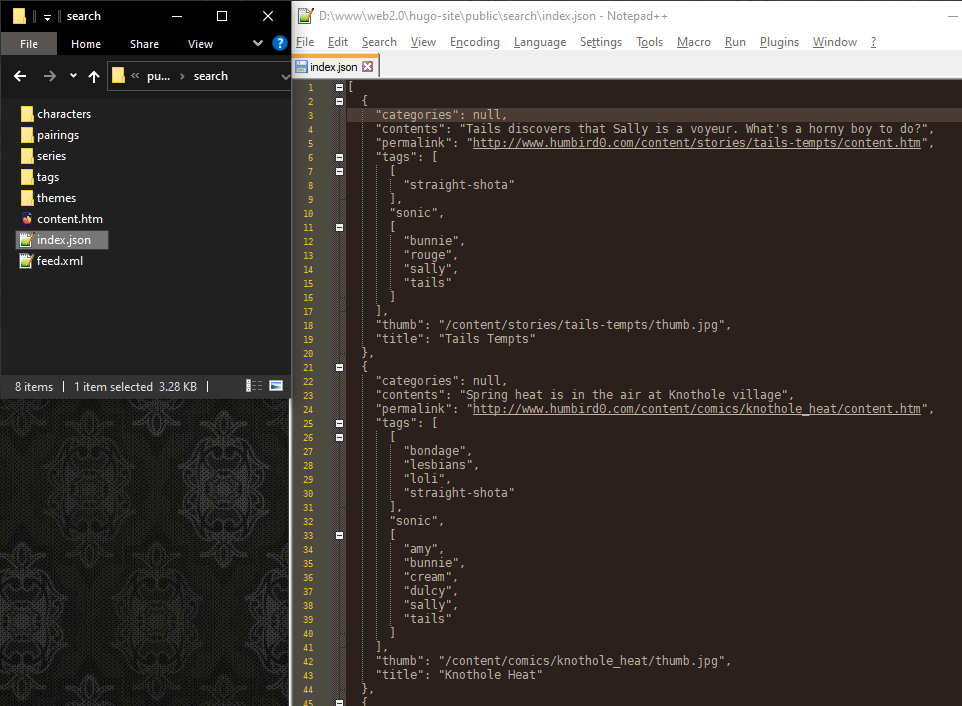
Task: Click the Back arrow in File Explorer
Action: click(20, 76)
